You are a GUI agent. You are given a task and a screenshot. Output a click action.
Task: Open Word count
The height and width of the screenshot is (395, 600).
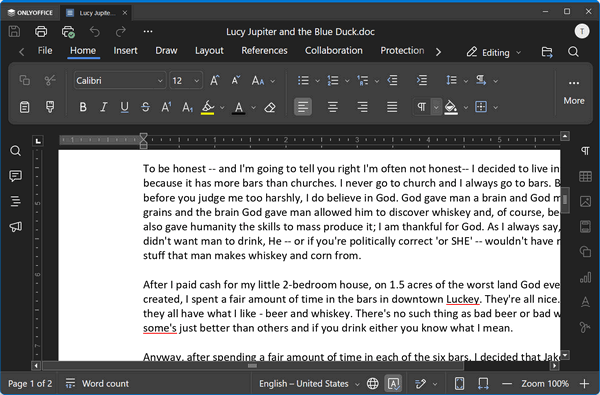click(x=97, y=384)
